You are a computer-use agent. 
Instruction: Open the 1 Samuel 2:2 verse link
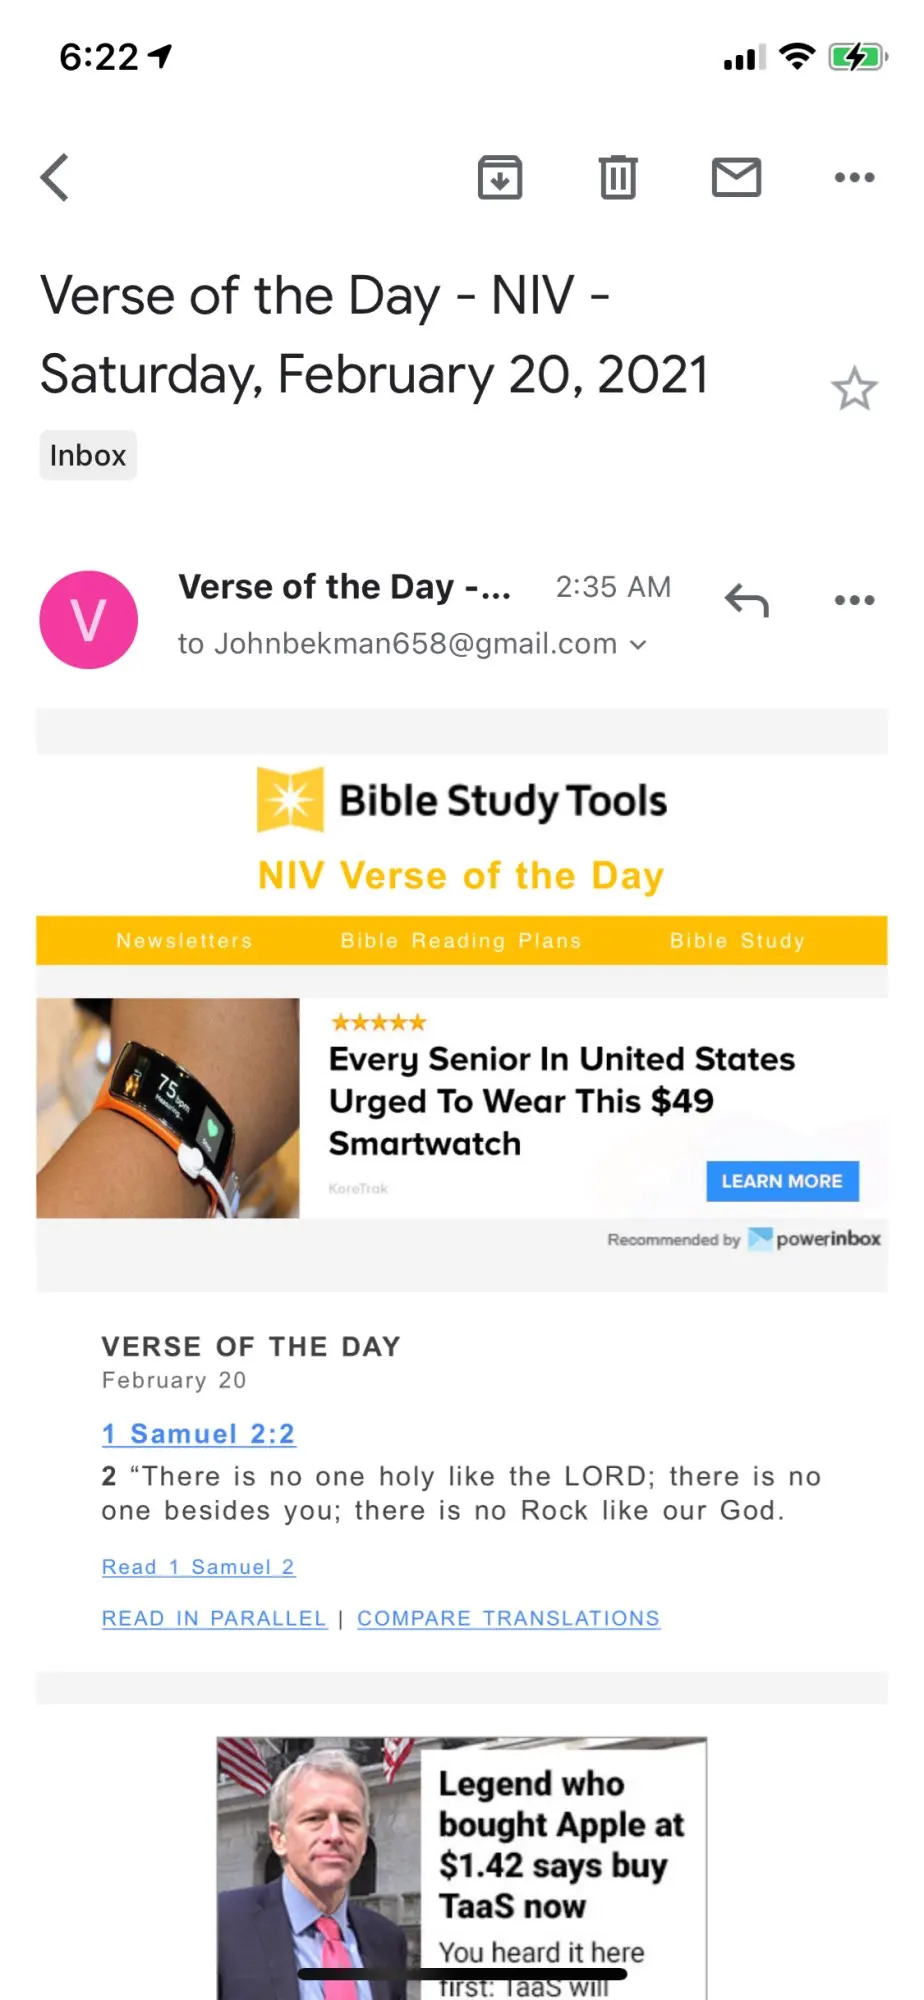pyautogui.click(x=198, y=1434)
